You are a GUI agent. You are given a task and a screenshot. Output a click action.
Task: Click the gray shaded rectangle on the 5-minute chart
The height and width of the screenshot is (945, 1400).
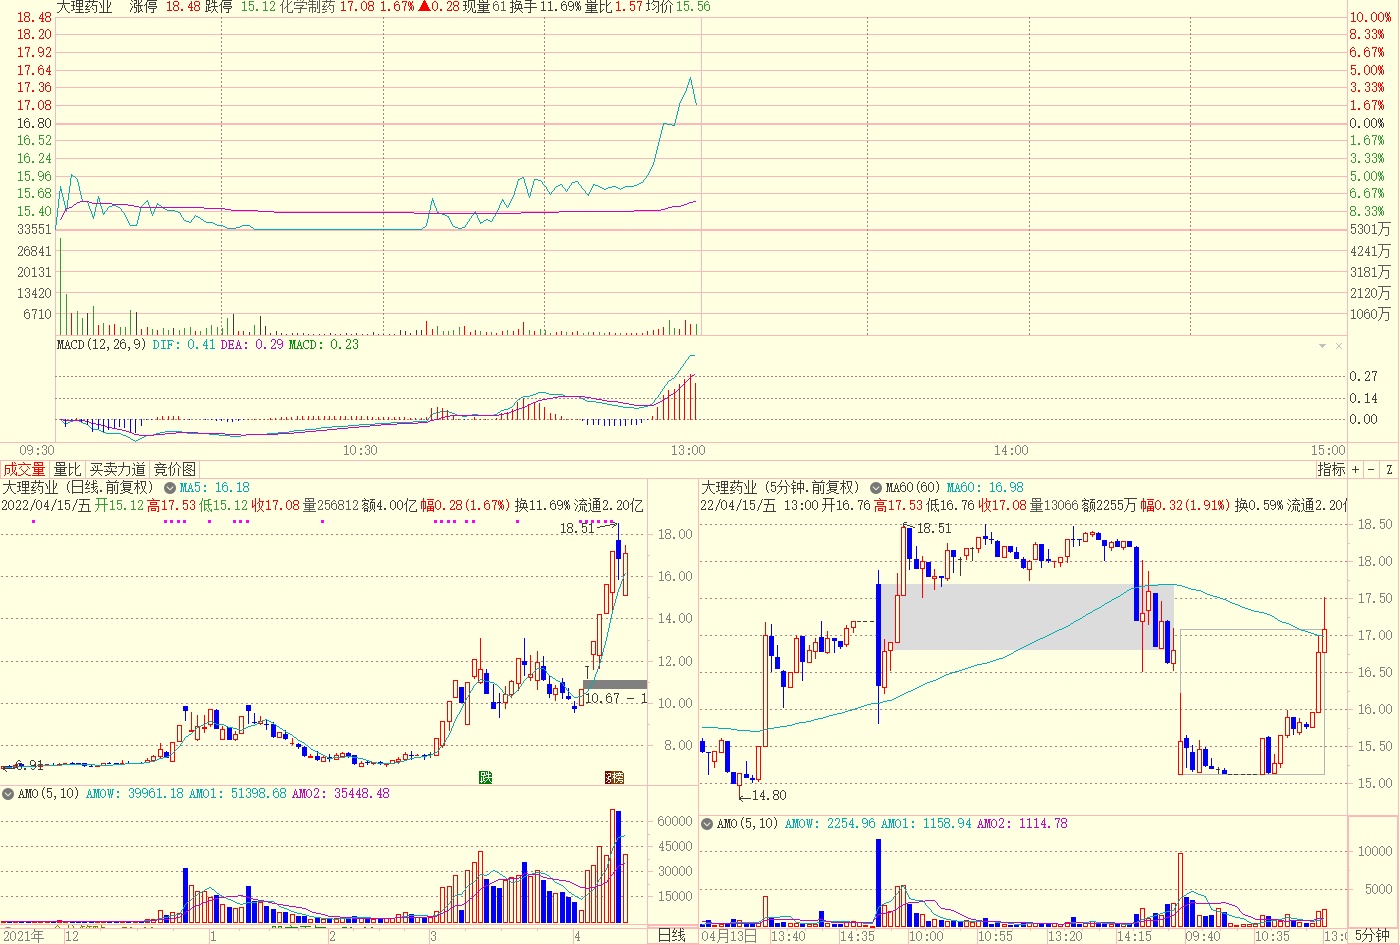click(x=1025, y=617)
